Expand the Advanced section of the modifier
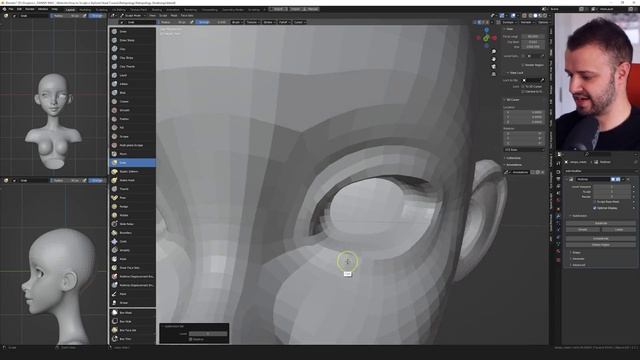Screen dimensions: 640x360 [579, 265]
